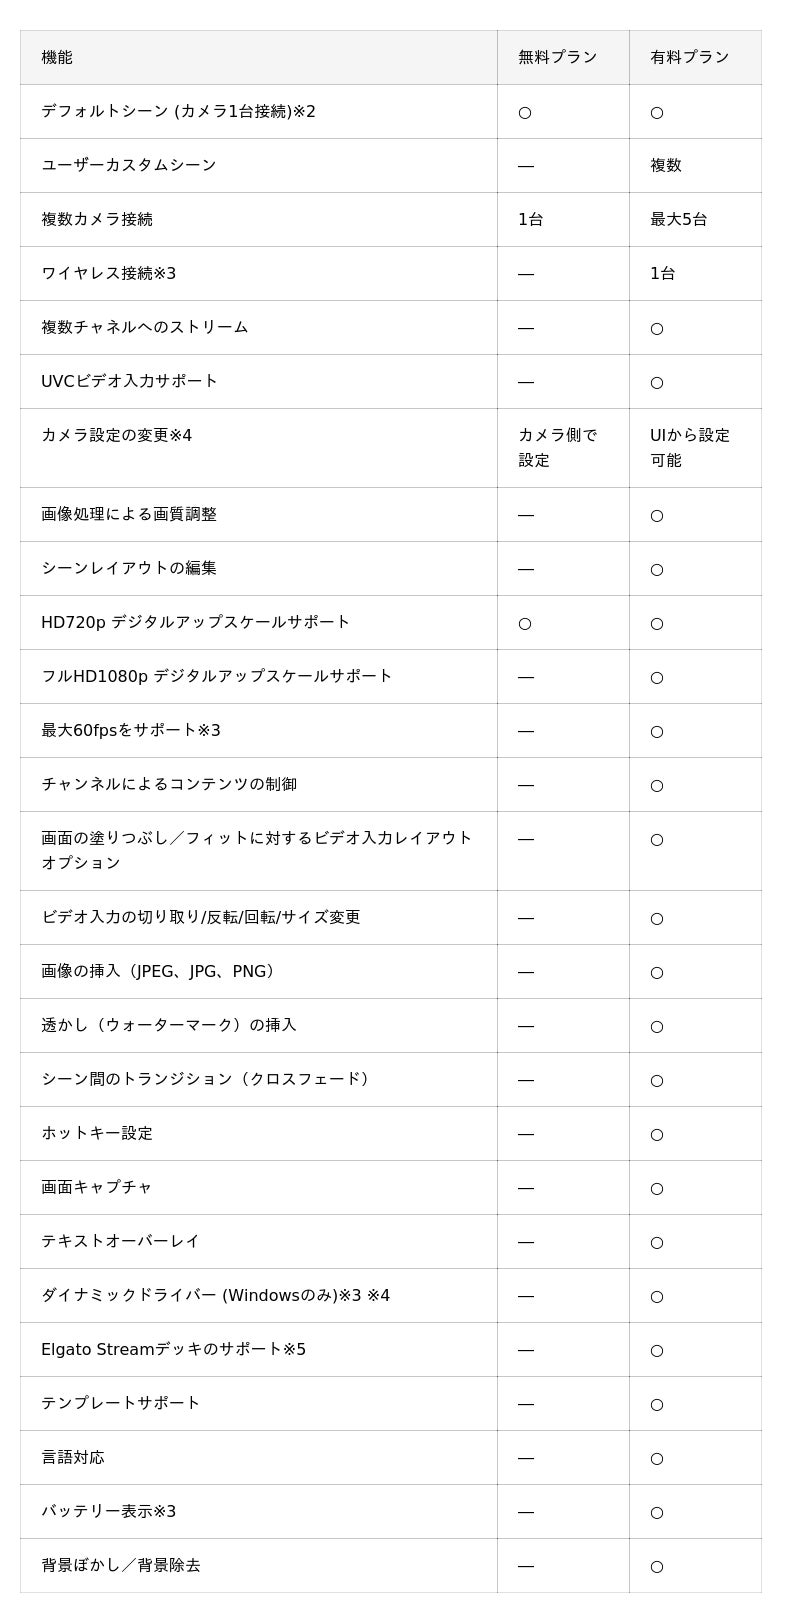Click the 最大5台 cell
Screen dimensions: 800x1623
[x=678, y=220]
